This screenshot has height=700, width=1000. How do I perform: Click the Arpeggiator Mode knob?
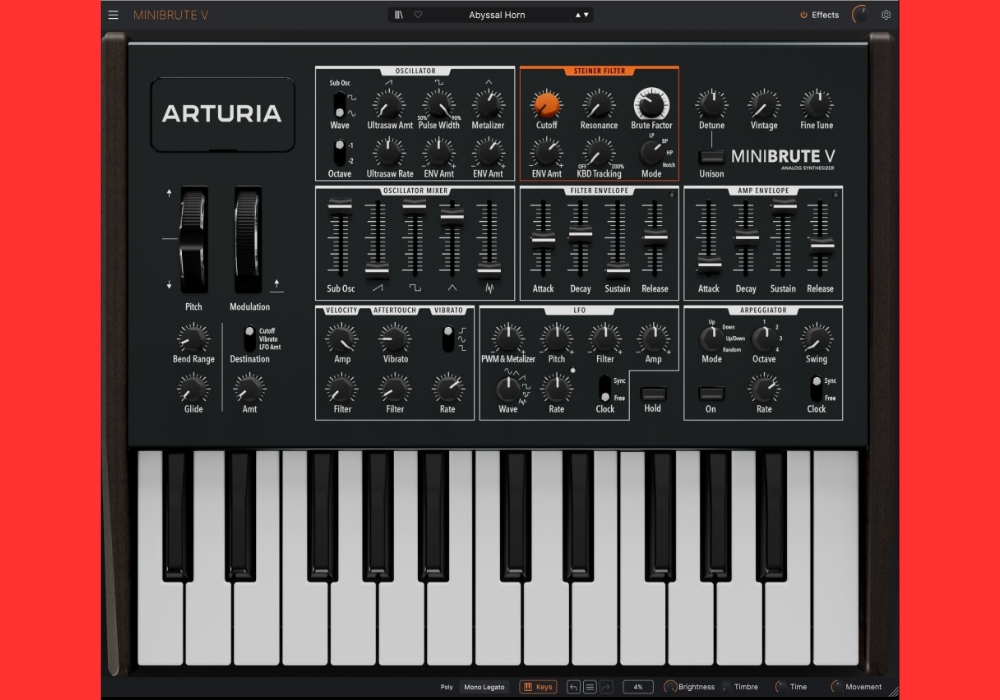tap(711, 339)
